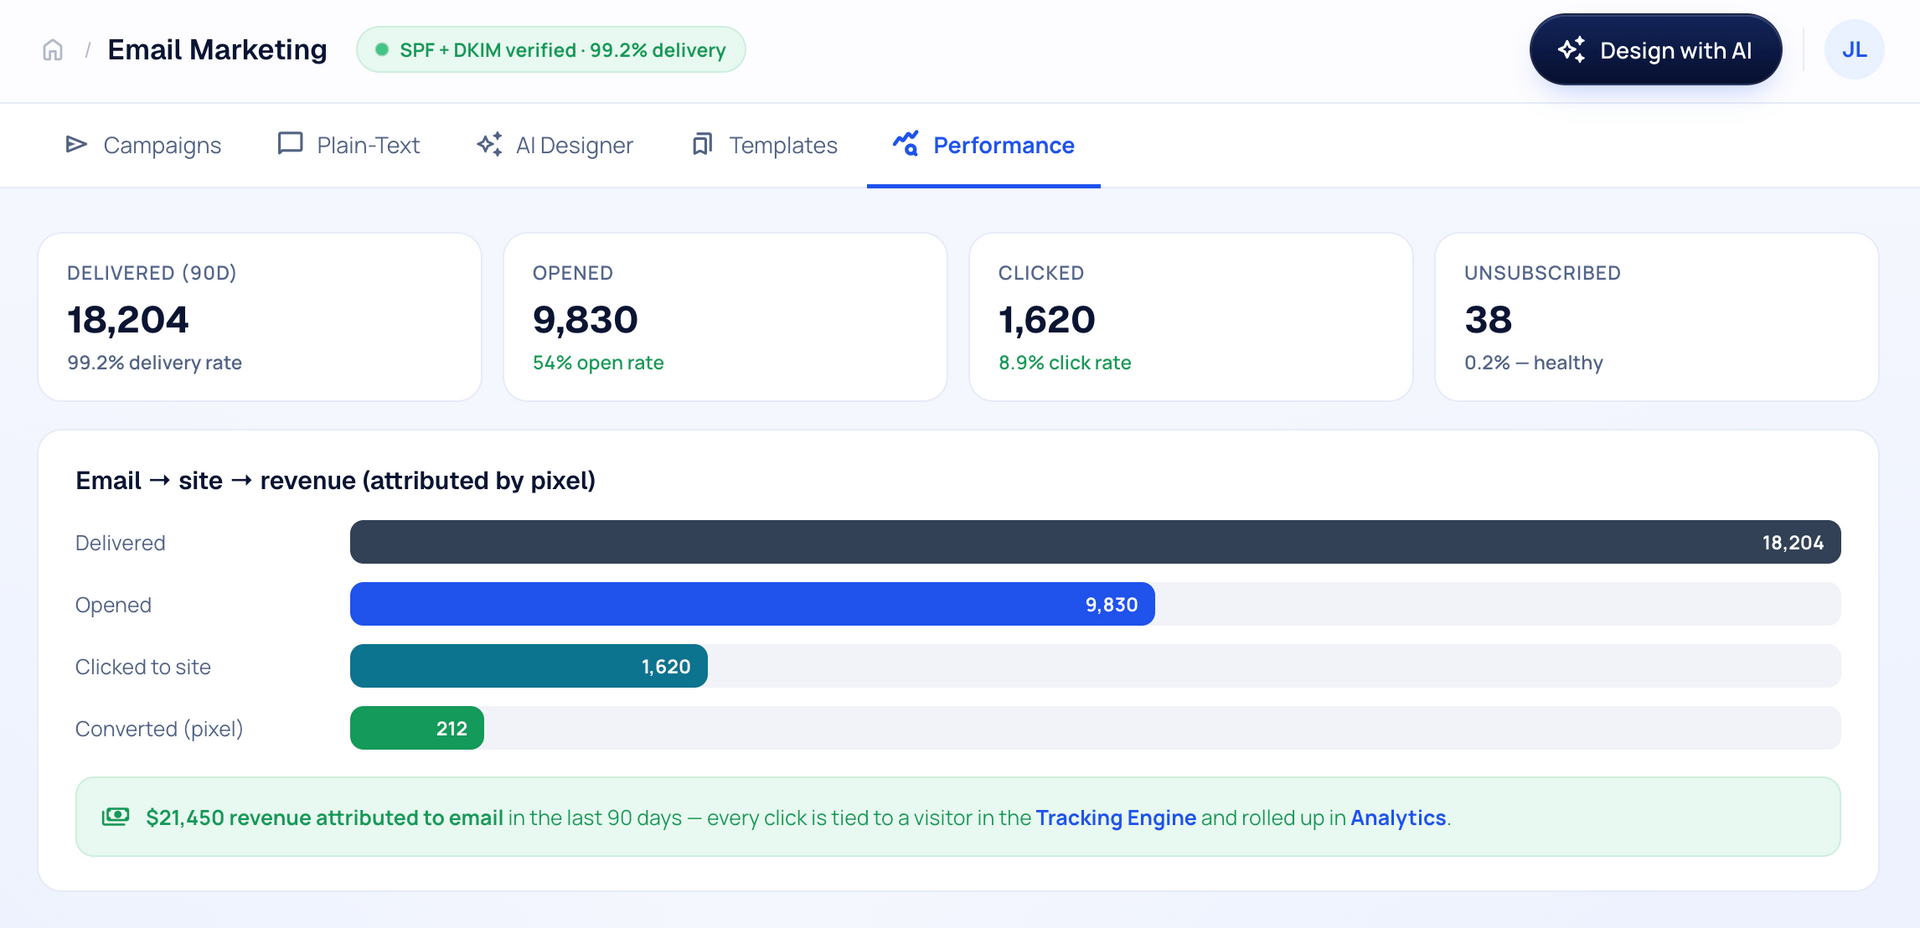Click the 'Clicked to site' row label

point(143,667)
